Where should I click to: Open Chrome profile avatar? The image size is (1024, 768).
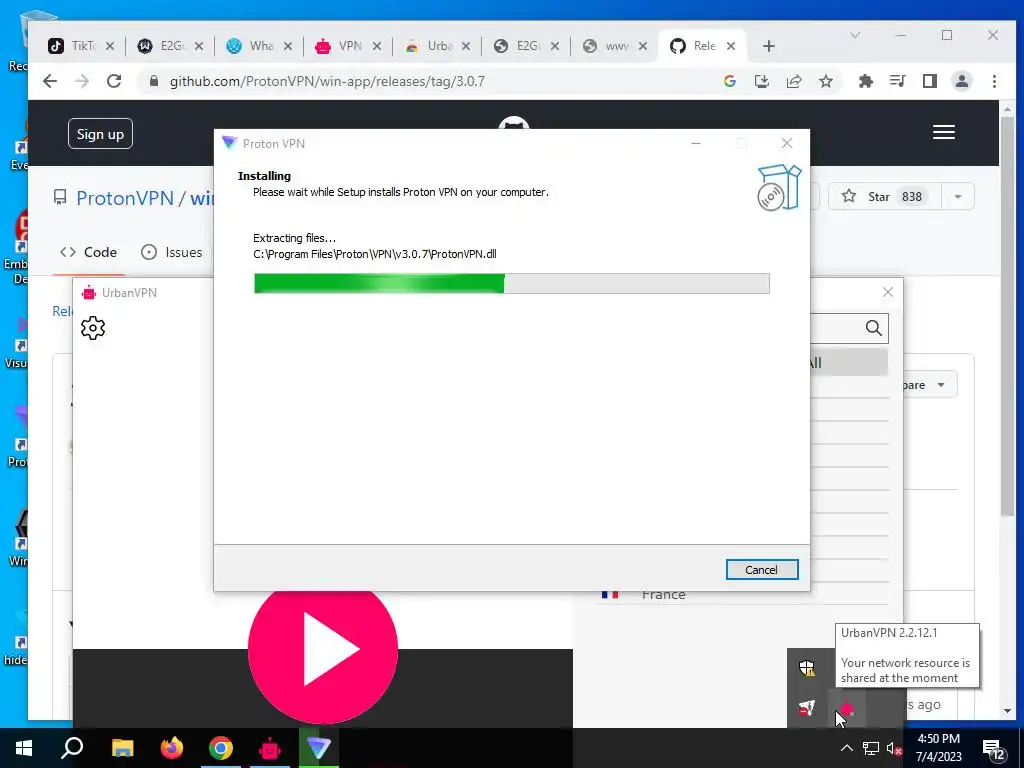click(x=961, y=81)
